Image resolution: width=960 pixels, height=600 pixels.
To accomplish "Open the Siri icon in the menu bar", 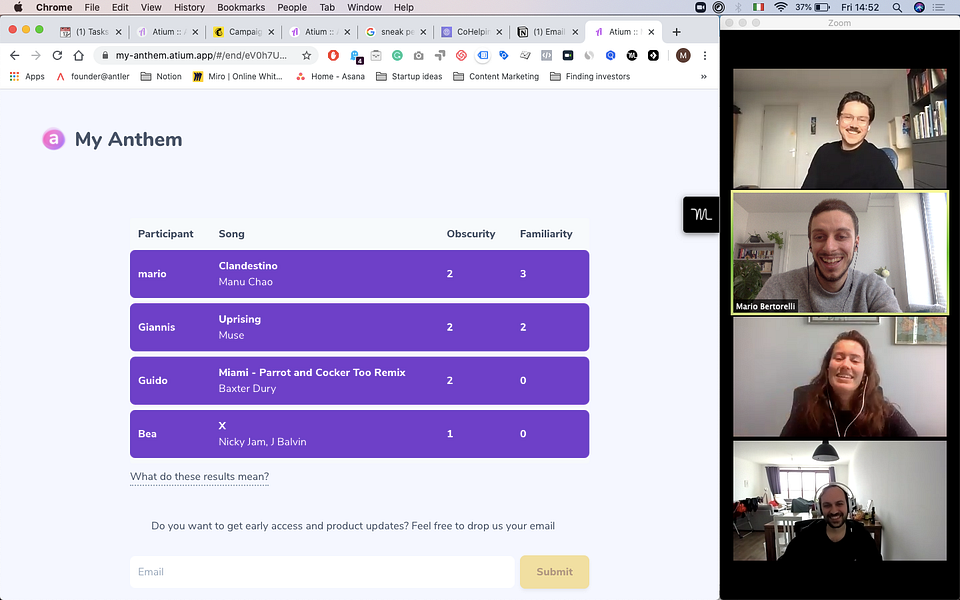I will (x=919, y=7).
